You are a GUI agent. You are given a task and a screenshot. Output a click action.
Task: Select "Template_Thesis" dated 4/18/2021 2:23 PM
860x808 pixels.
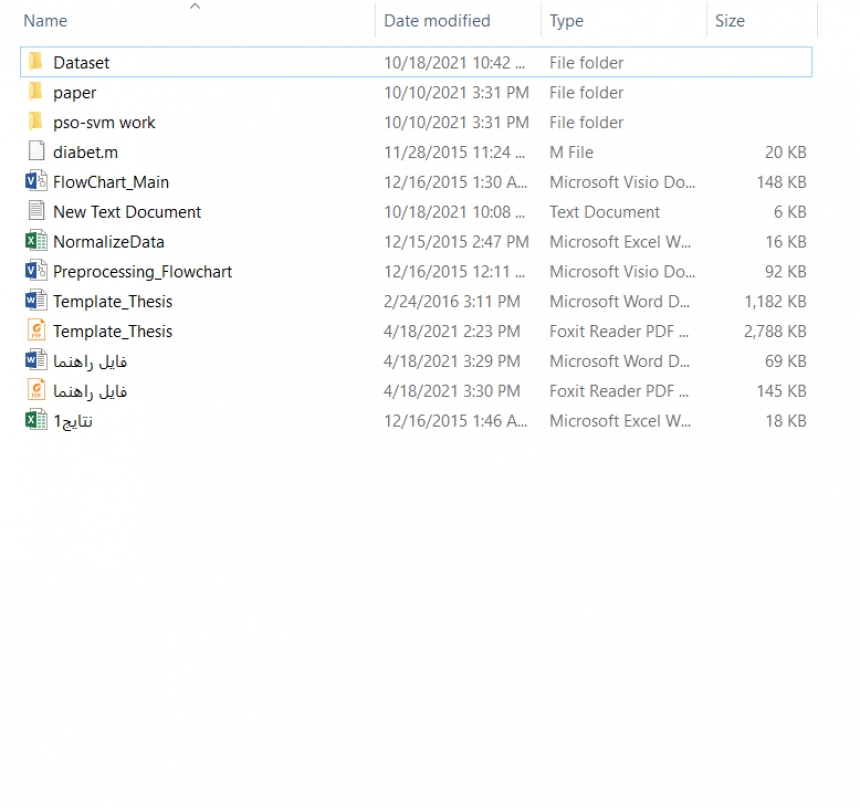[x=113, y=331]
